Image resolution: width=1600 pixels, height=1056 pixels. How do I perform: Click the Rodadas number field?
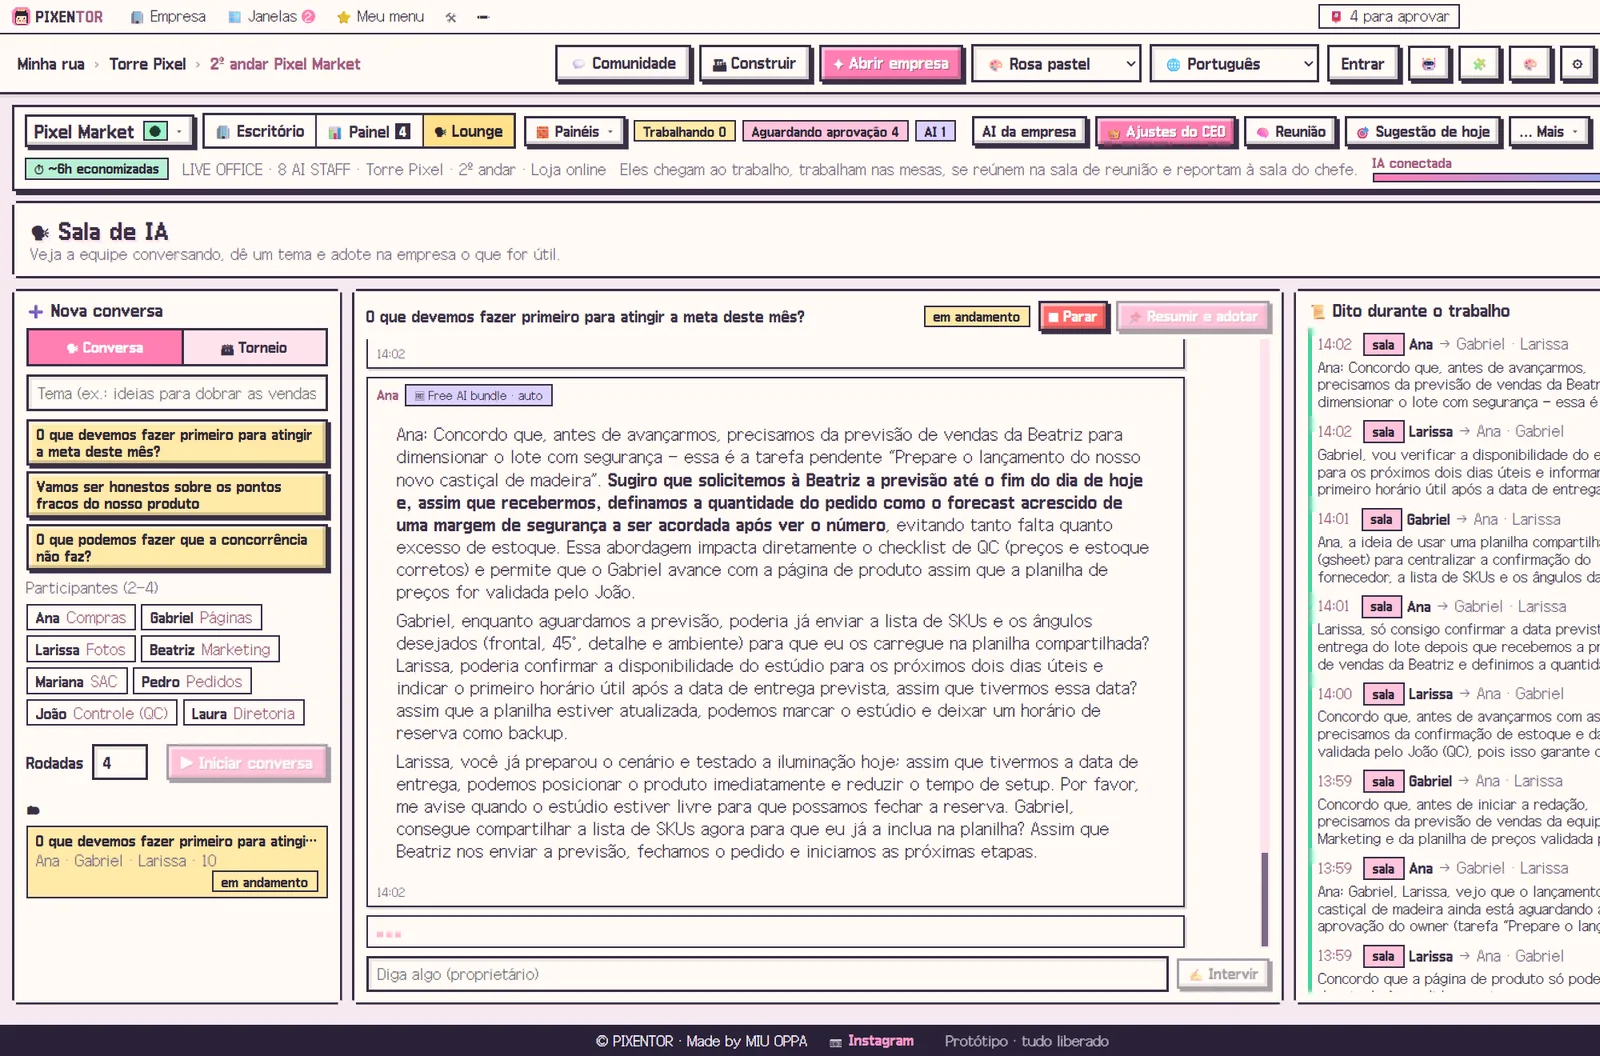point(120,763)
